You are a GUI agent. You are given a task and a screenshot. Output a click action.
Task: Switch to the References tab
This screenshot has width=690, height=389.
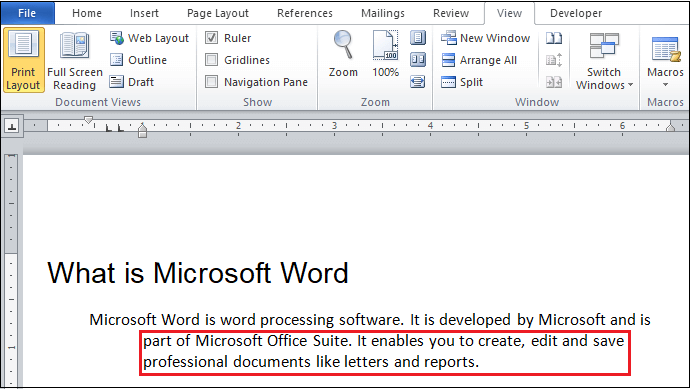pyautogui.click(x=305, y=13)
